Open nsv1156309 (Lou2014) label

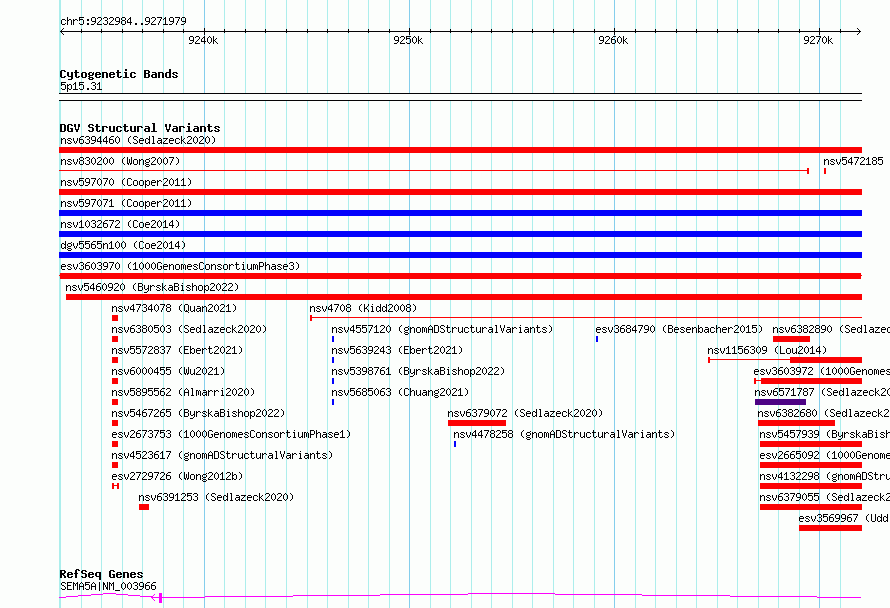(767, 350)
